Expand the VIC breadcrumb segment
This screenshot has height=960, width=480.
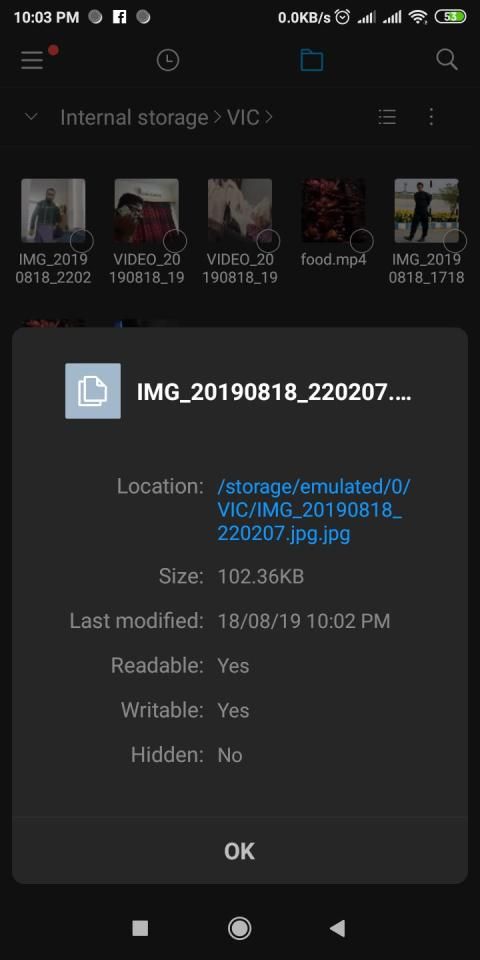click(x=243, y=118)
